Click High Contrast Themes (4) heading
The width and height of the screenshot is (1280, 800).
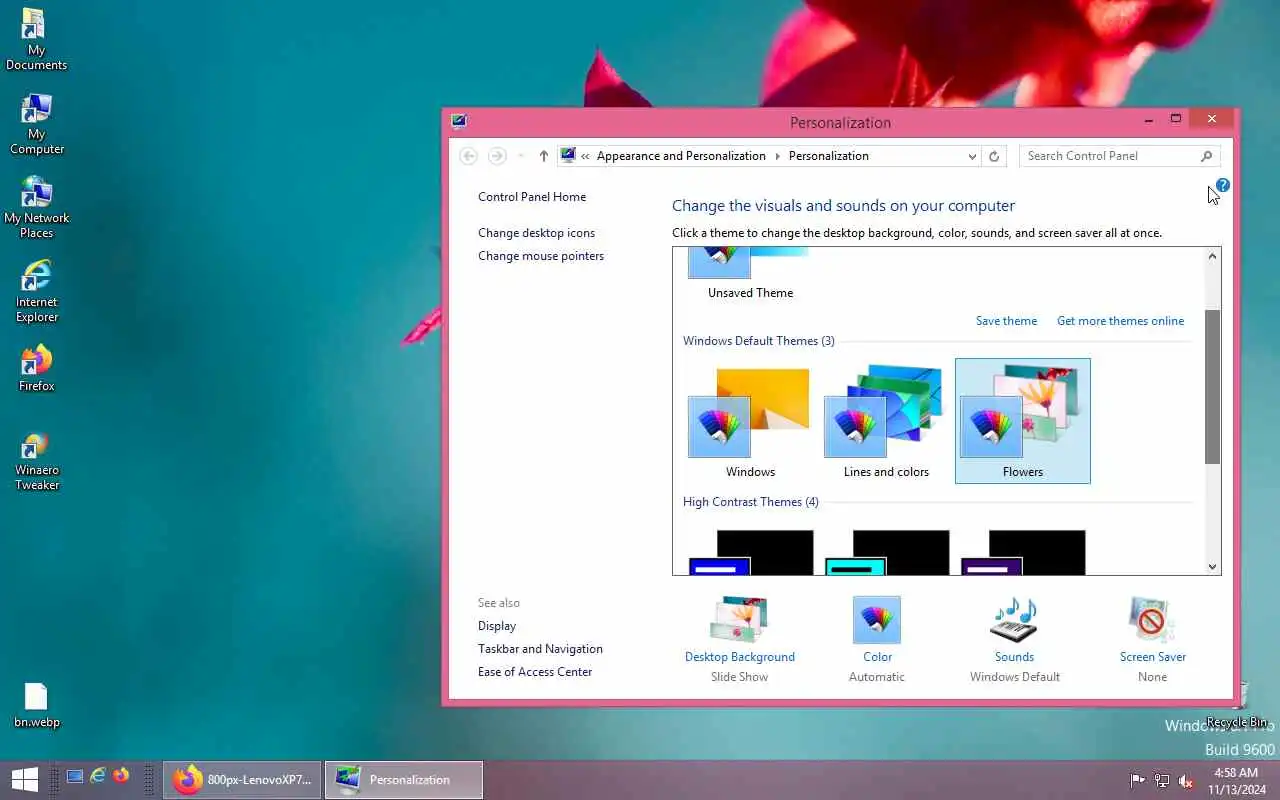[x=750, y=502]
